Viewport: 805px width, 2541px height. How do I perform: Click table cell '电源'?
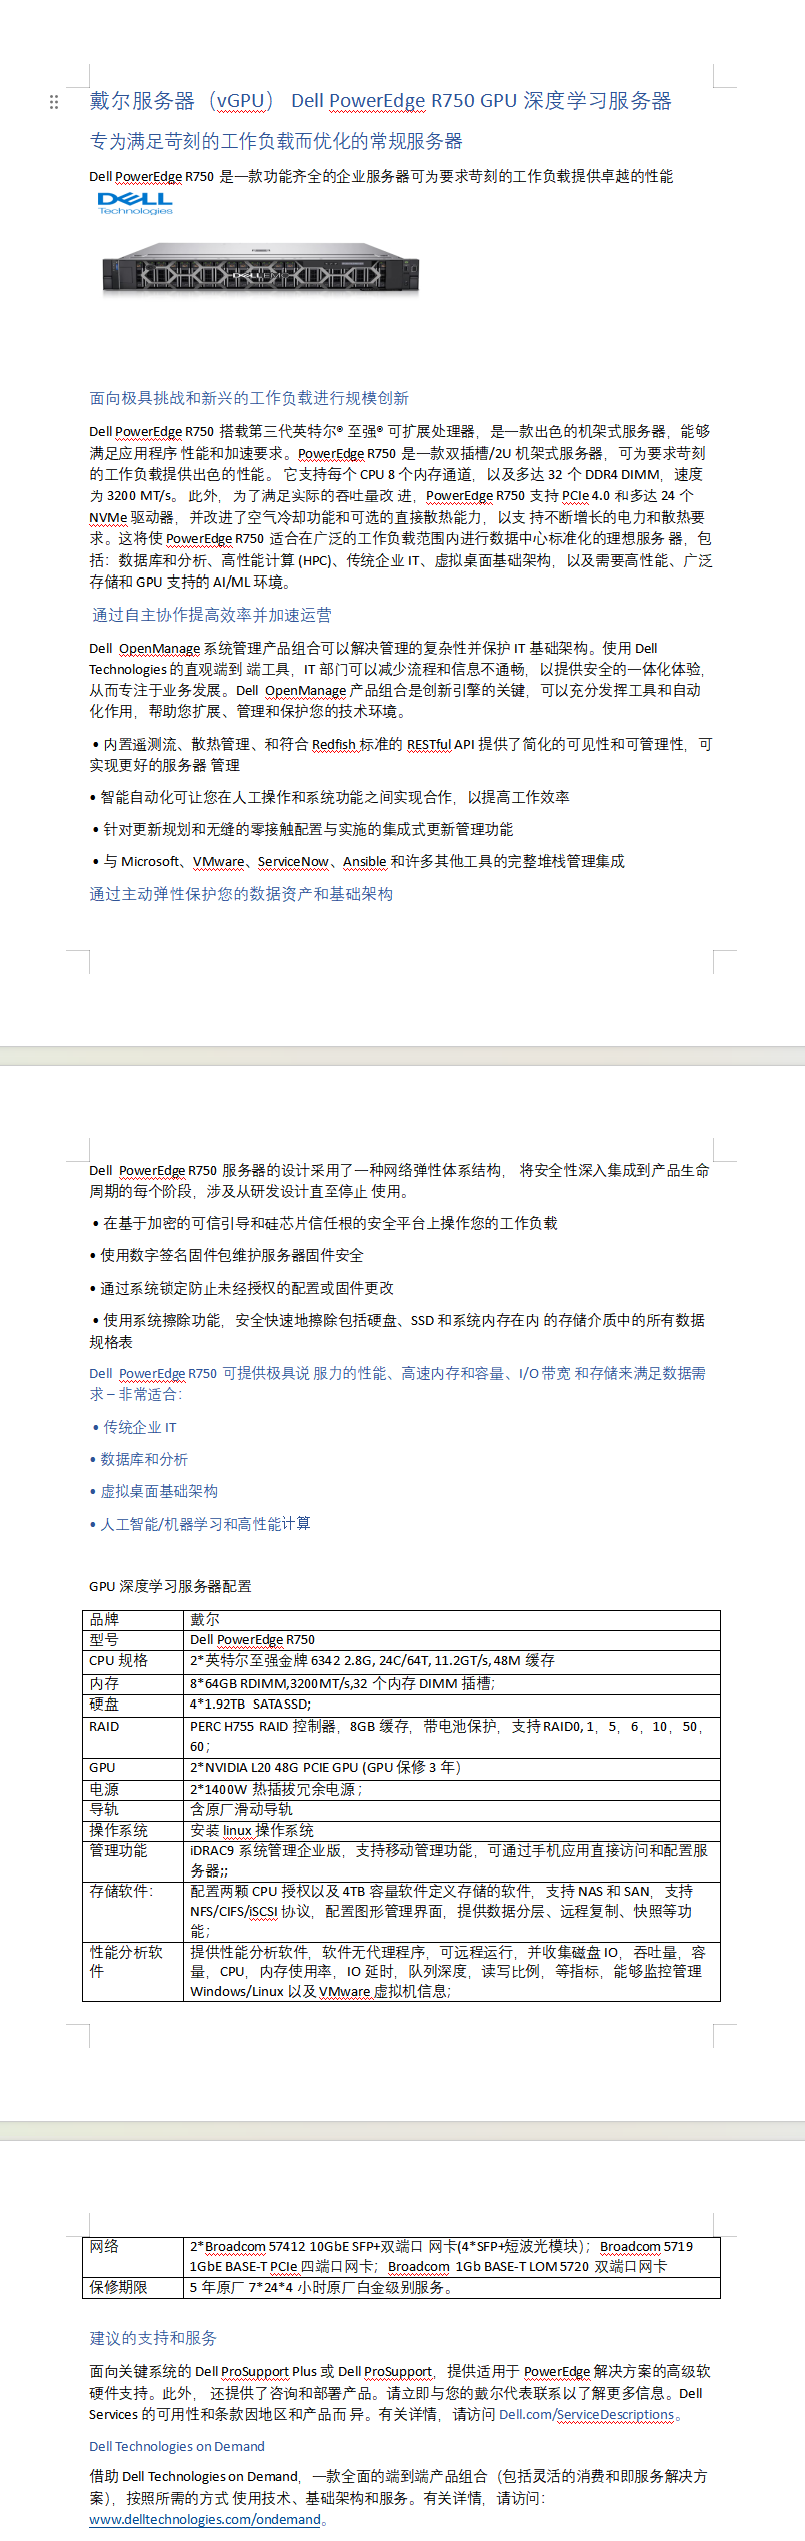133,1790
